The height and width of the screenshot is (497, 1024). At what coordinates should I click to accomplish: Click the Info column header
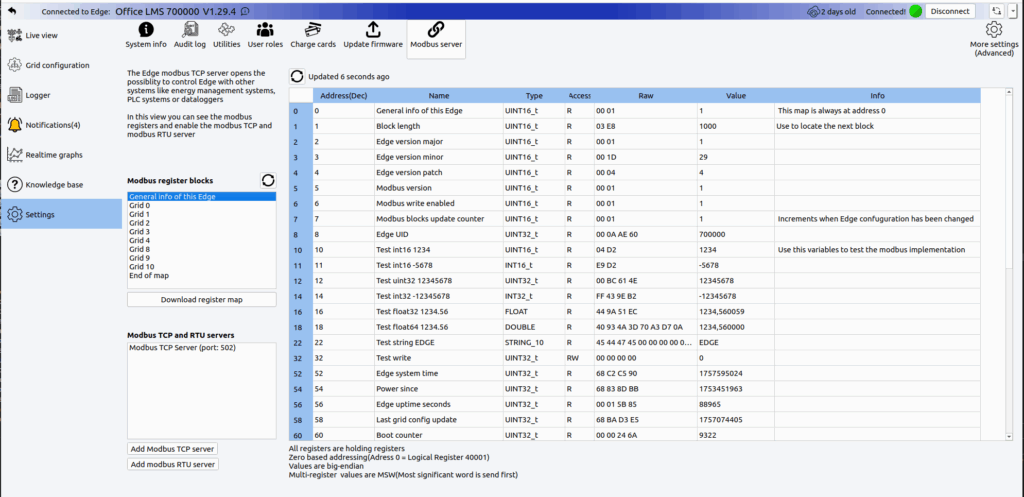[x=878, y=95]
